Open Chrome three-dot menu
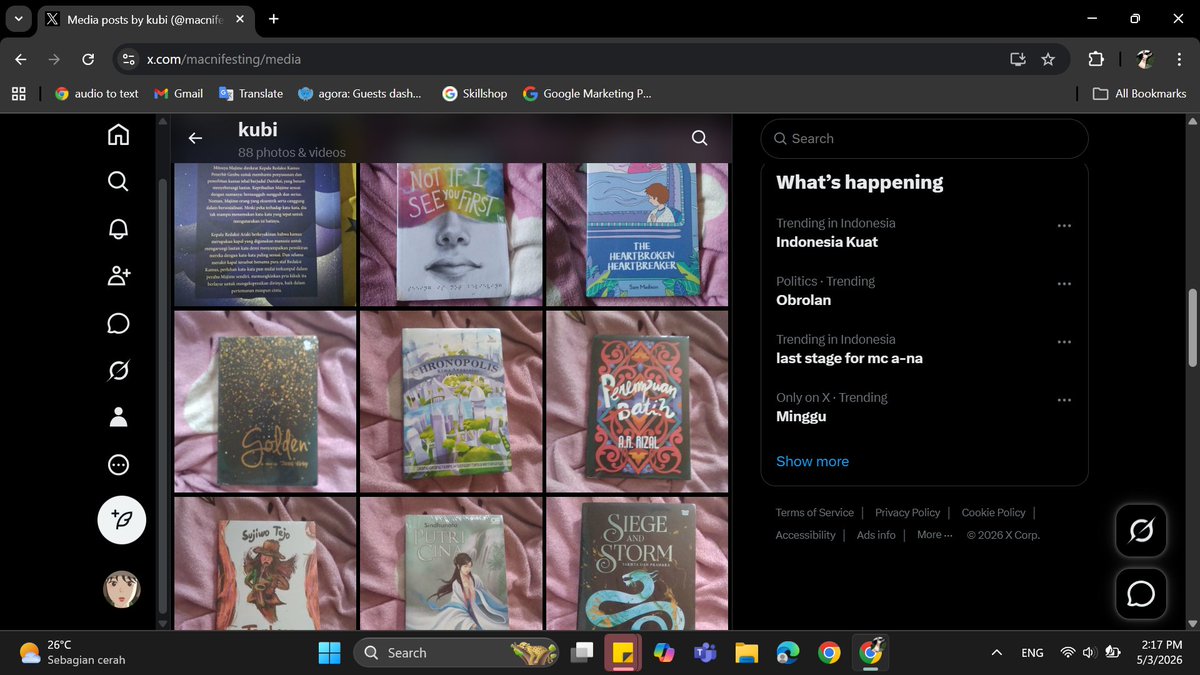1200x675 pixels. click(1180, 59)
